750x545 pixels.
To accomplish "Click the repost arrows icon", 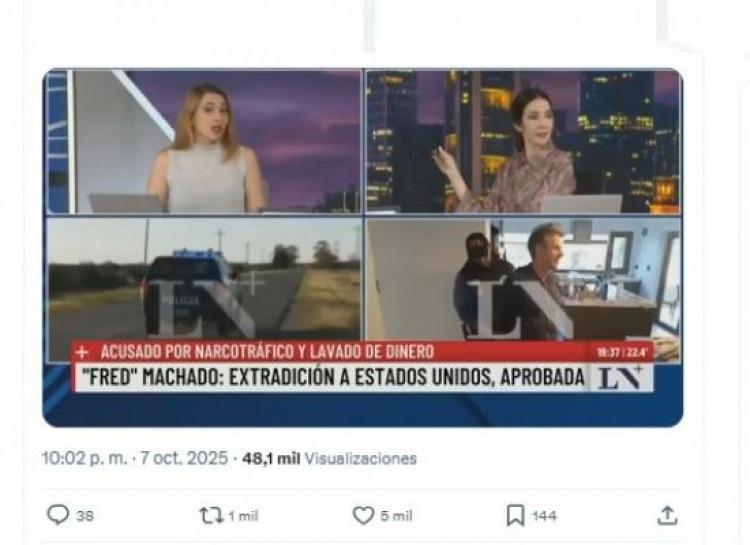I will pyautogui.click(x=211, y=515).
